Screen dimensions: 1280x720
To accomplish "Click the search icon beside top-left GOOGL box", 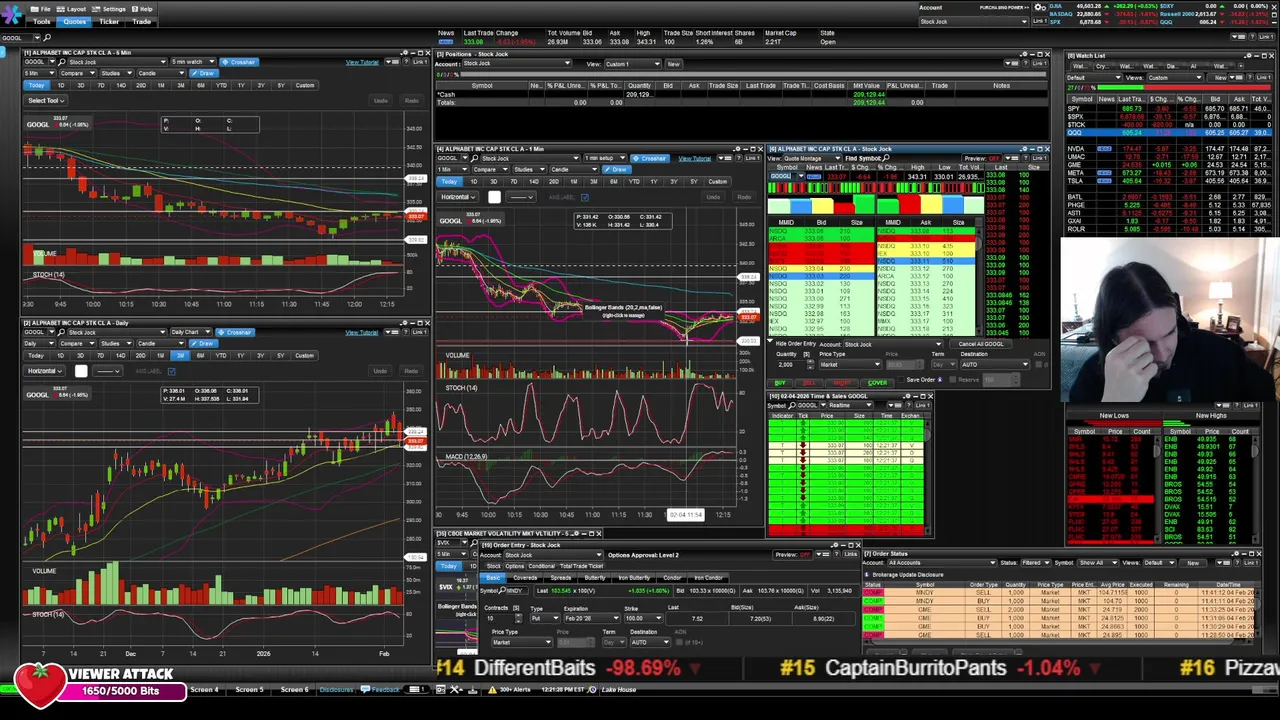I will pyautogui.click(x=47, y=37).
